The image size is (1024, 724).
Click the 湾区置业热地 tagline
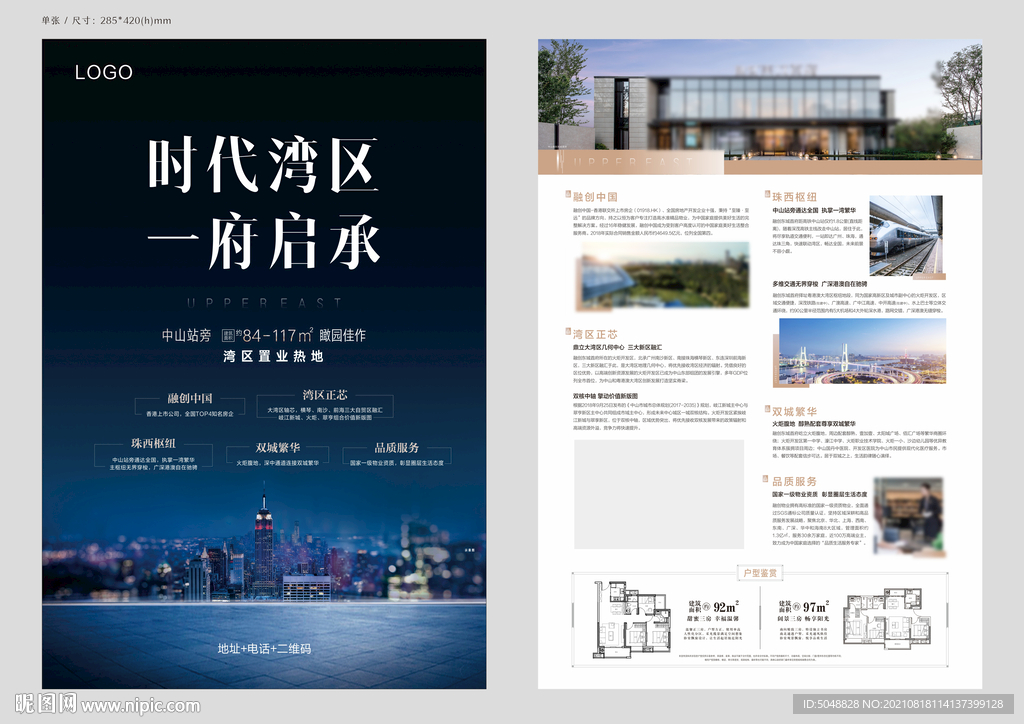point(264,357)
